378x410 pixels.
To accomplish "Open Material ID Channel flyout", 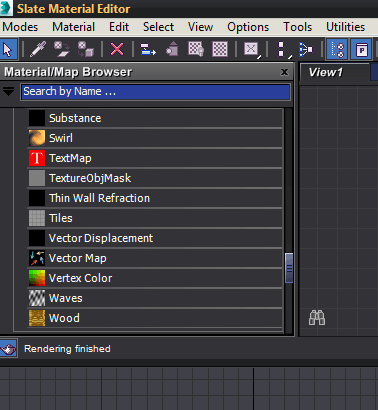I will click(252, 49).
